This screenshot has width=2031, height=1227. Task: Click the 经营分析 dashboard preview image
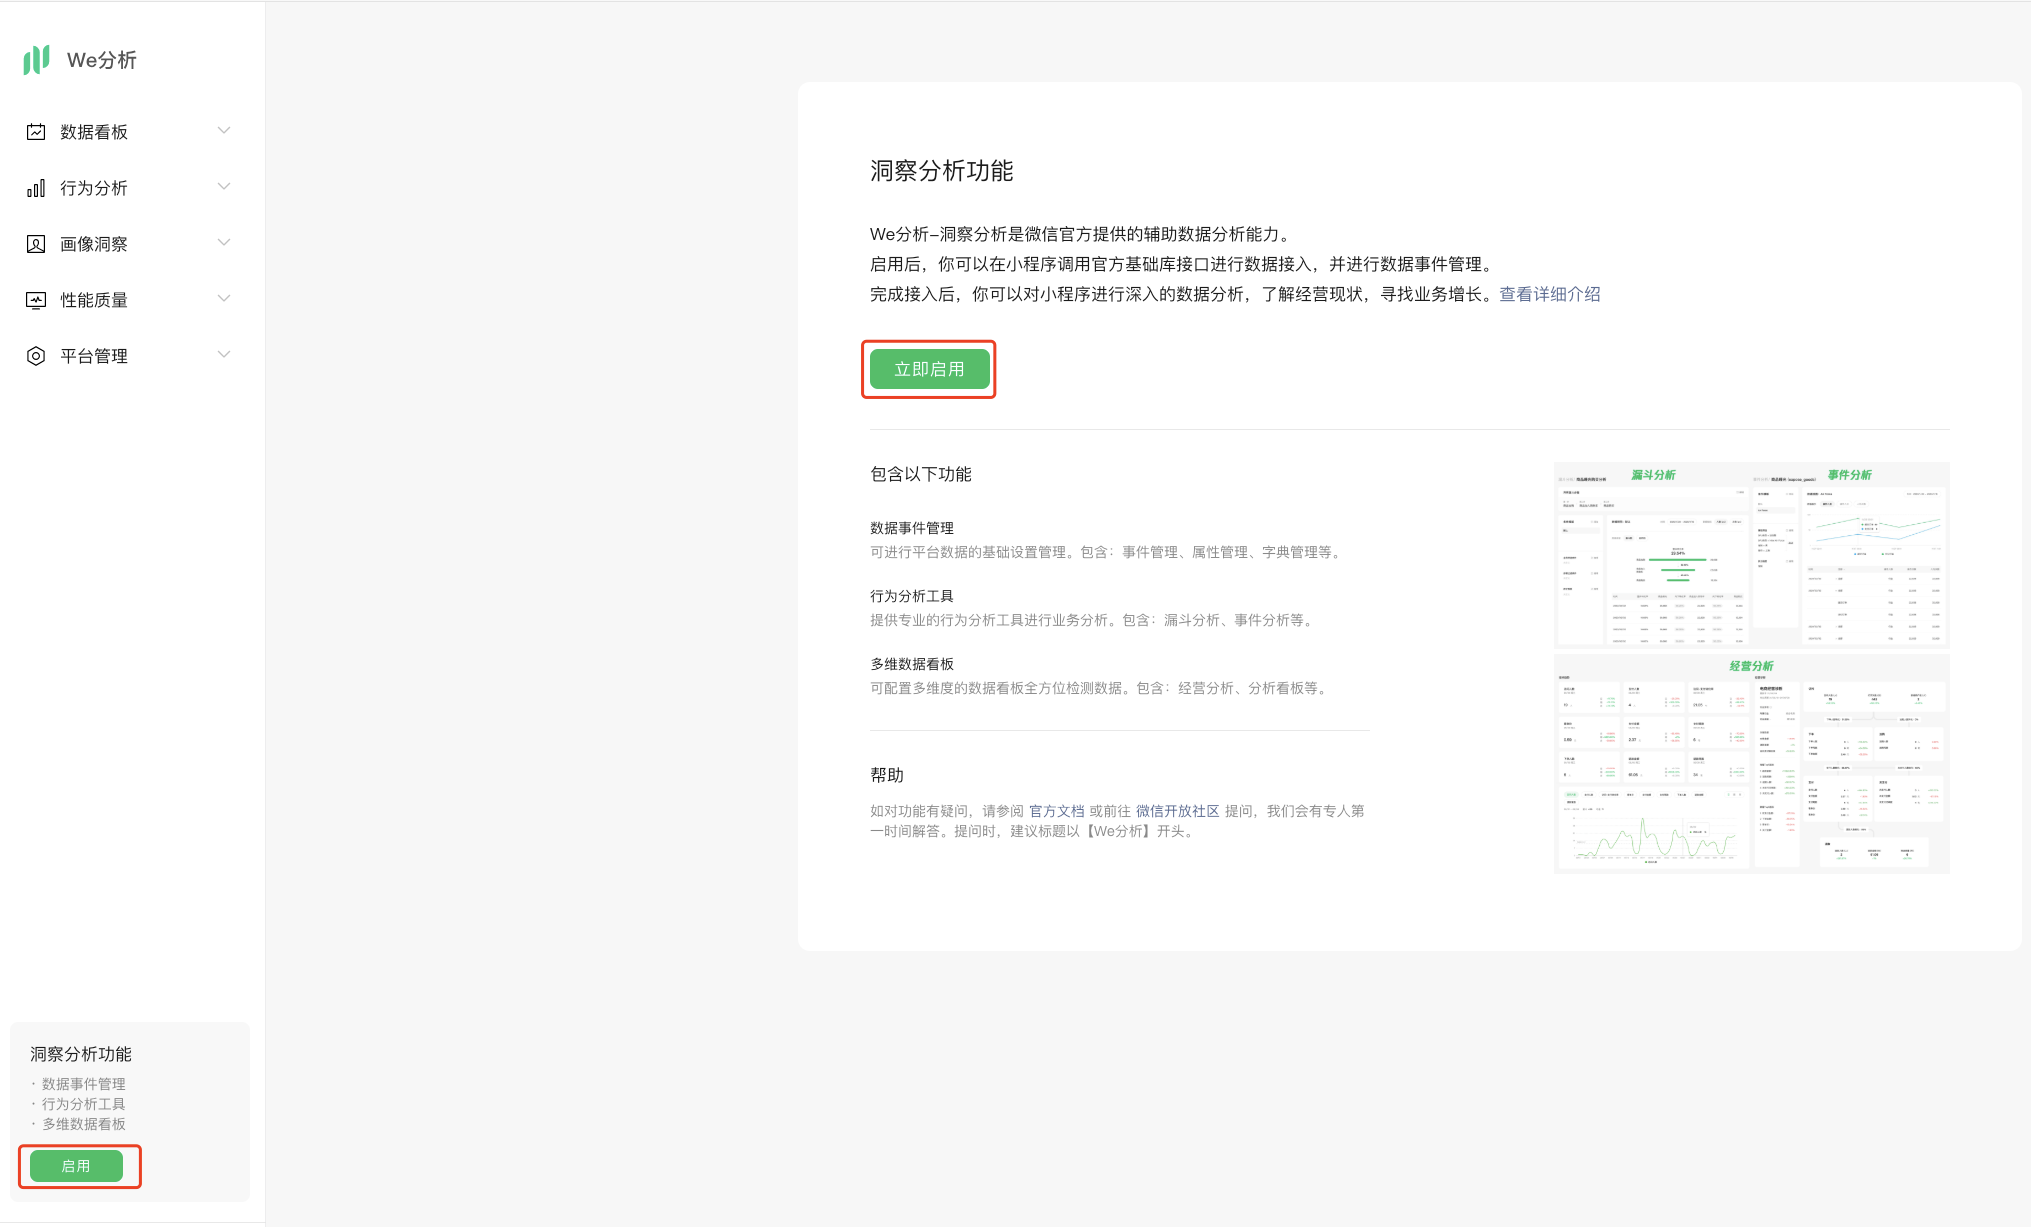[1752, 764]
